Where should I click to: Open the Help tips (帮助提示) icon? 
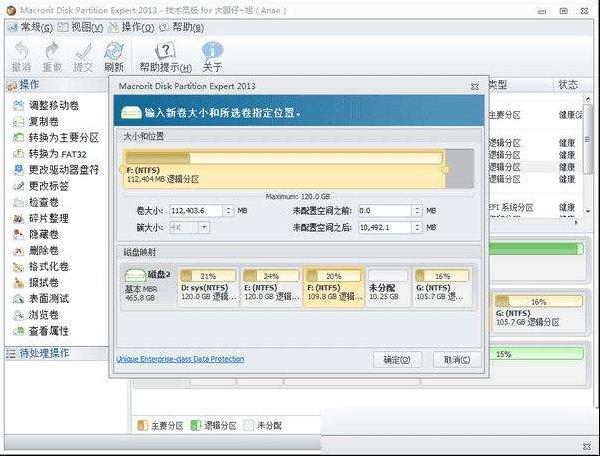pos(165,57)
